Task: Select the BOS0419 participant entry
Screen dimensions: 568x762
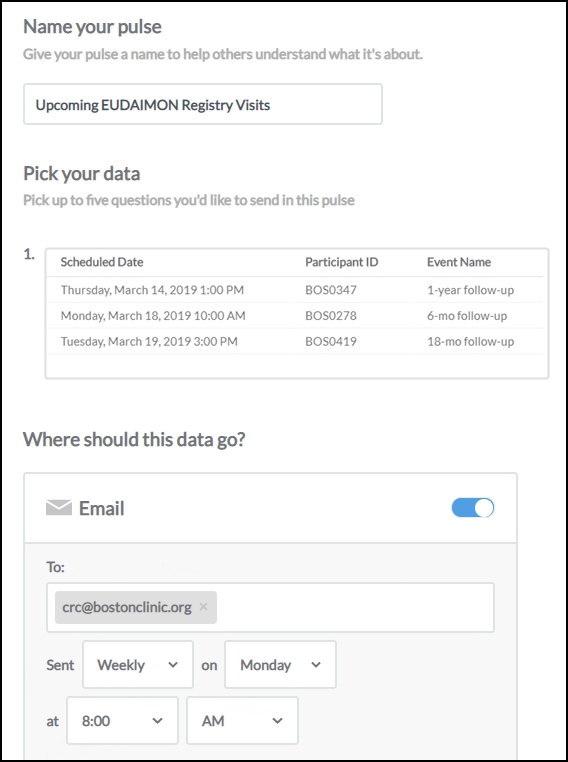Action: (331, 341)
